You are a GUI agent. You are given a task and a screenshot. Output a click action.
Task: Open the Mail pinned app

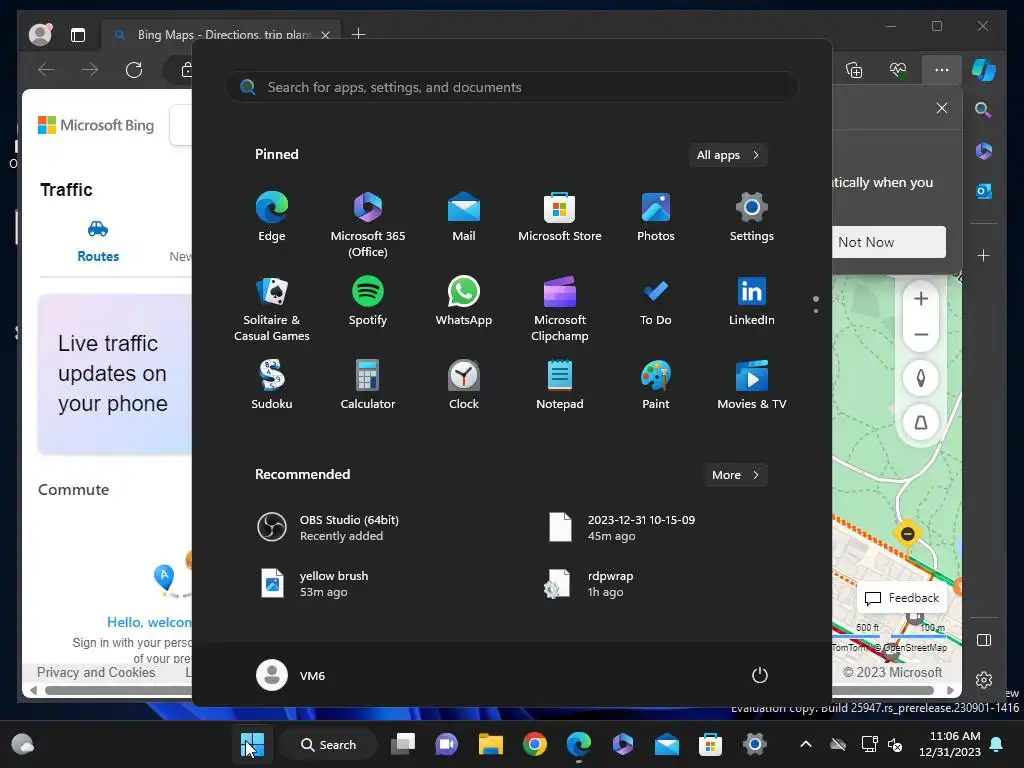click(464, 217)
